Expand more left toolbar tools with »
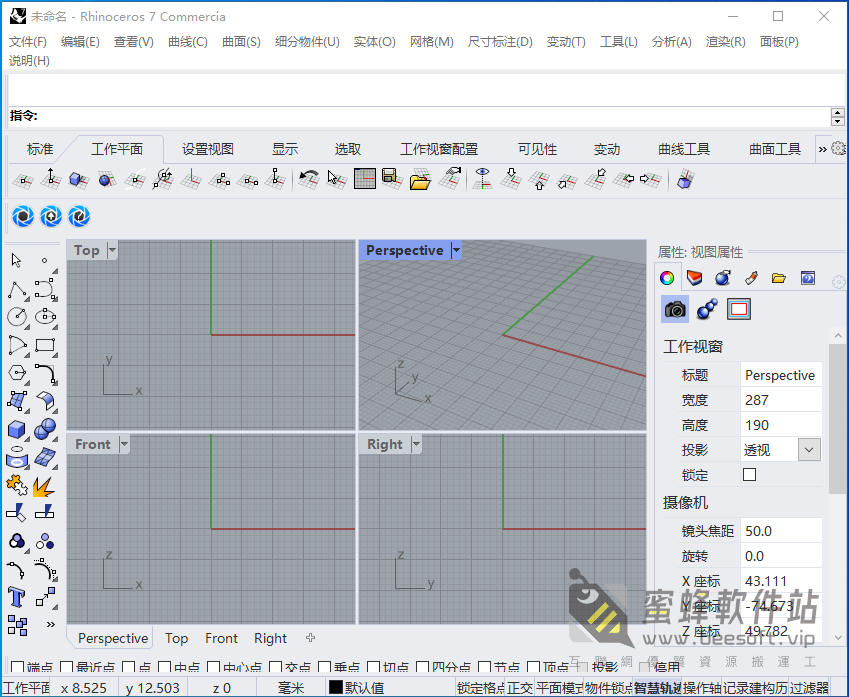Screen dimensions: 849x697 point(50,624)
